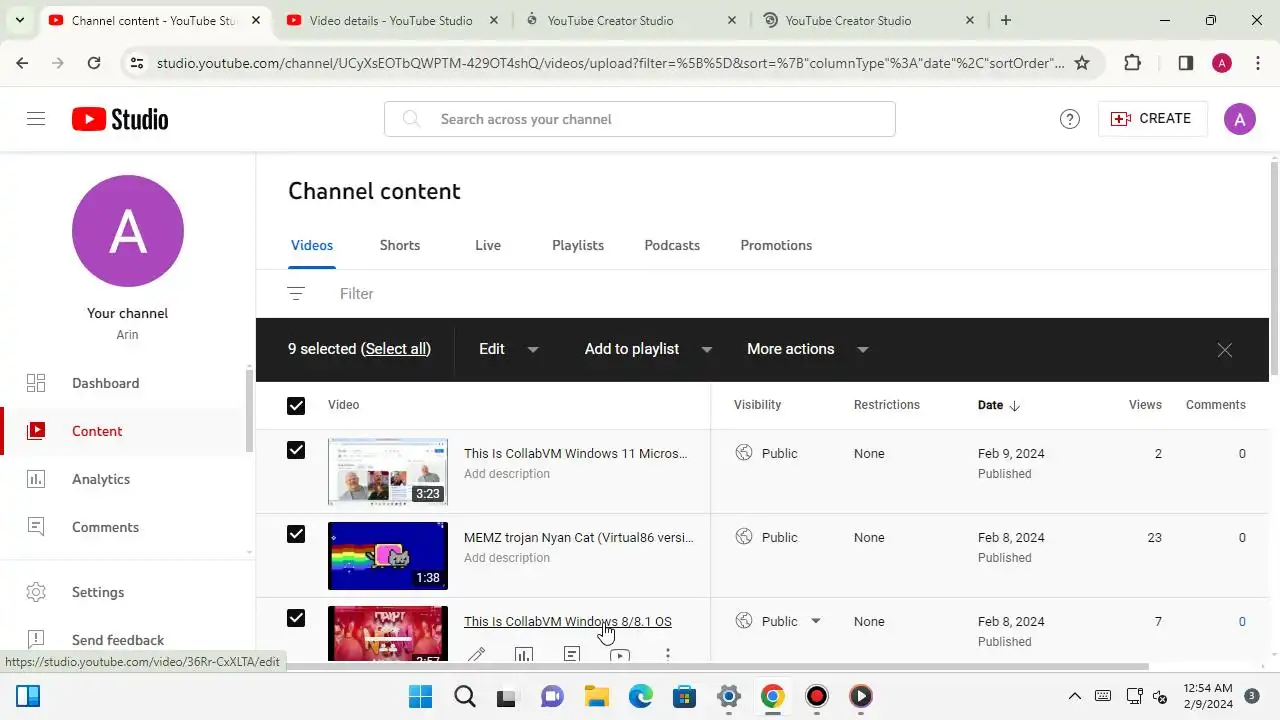Switch to the Live tab

pos(488,245)
